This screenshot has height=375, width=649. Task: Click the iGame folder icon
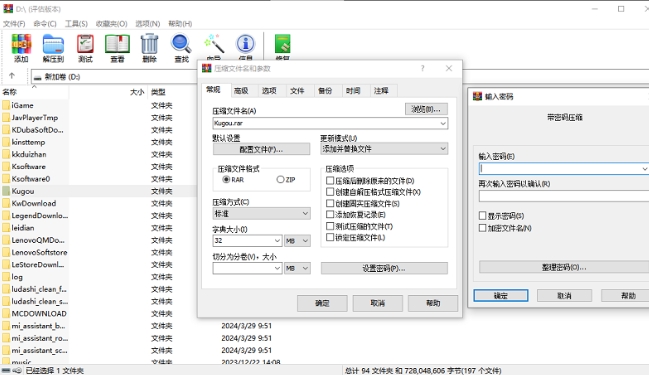click(x=6, y=105)
